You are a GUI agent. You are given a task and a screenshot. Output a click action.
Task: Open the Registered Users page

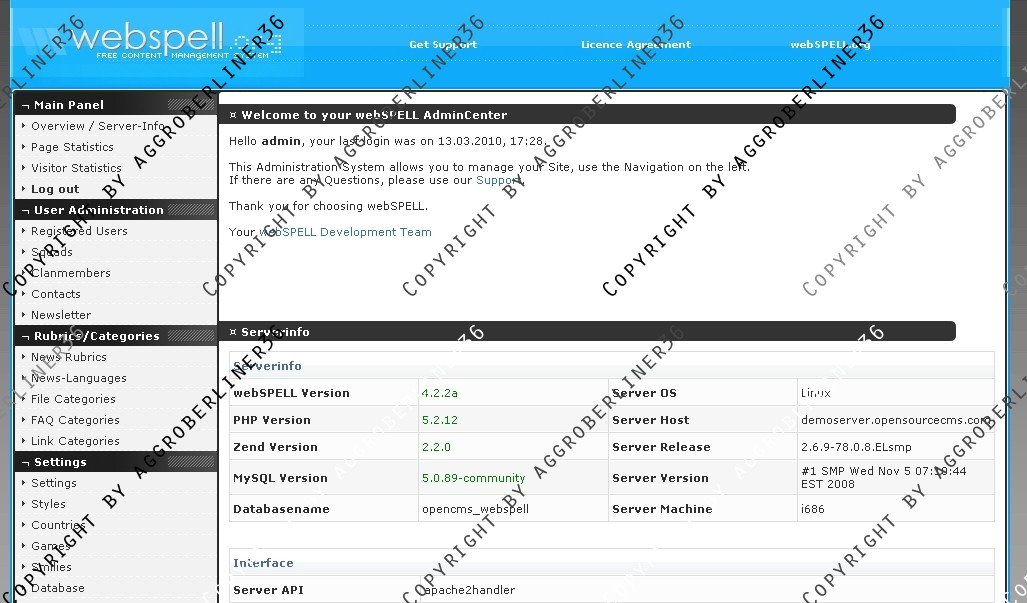[79, 231]
